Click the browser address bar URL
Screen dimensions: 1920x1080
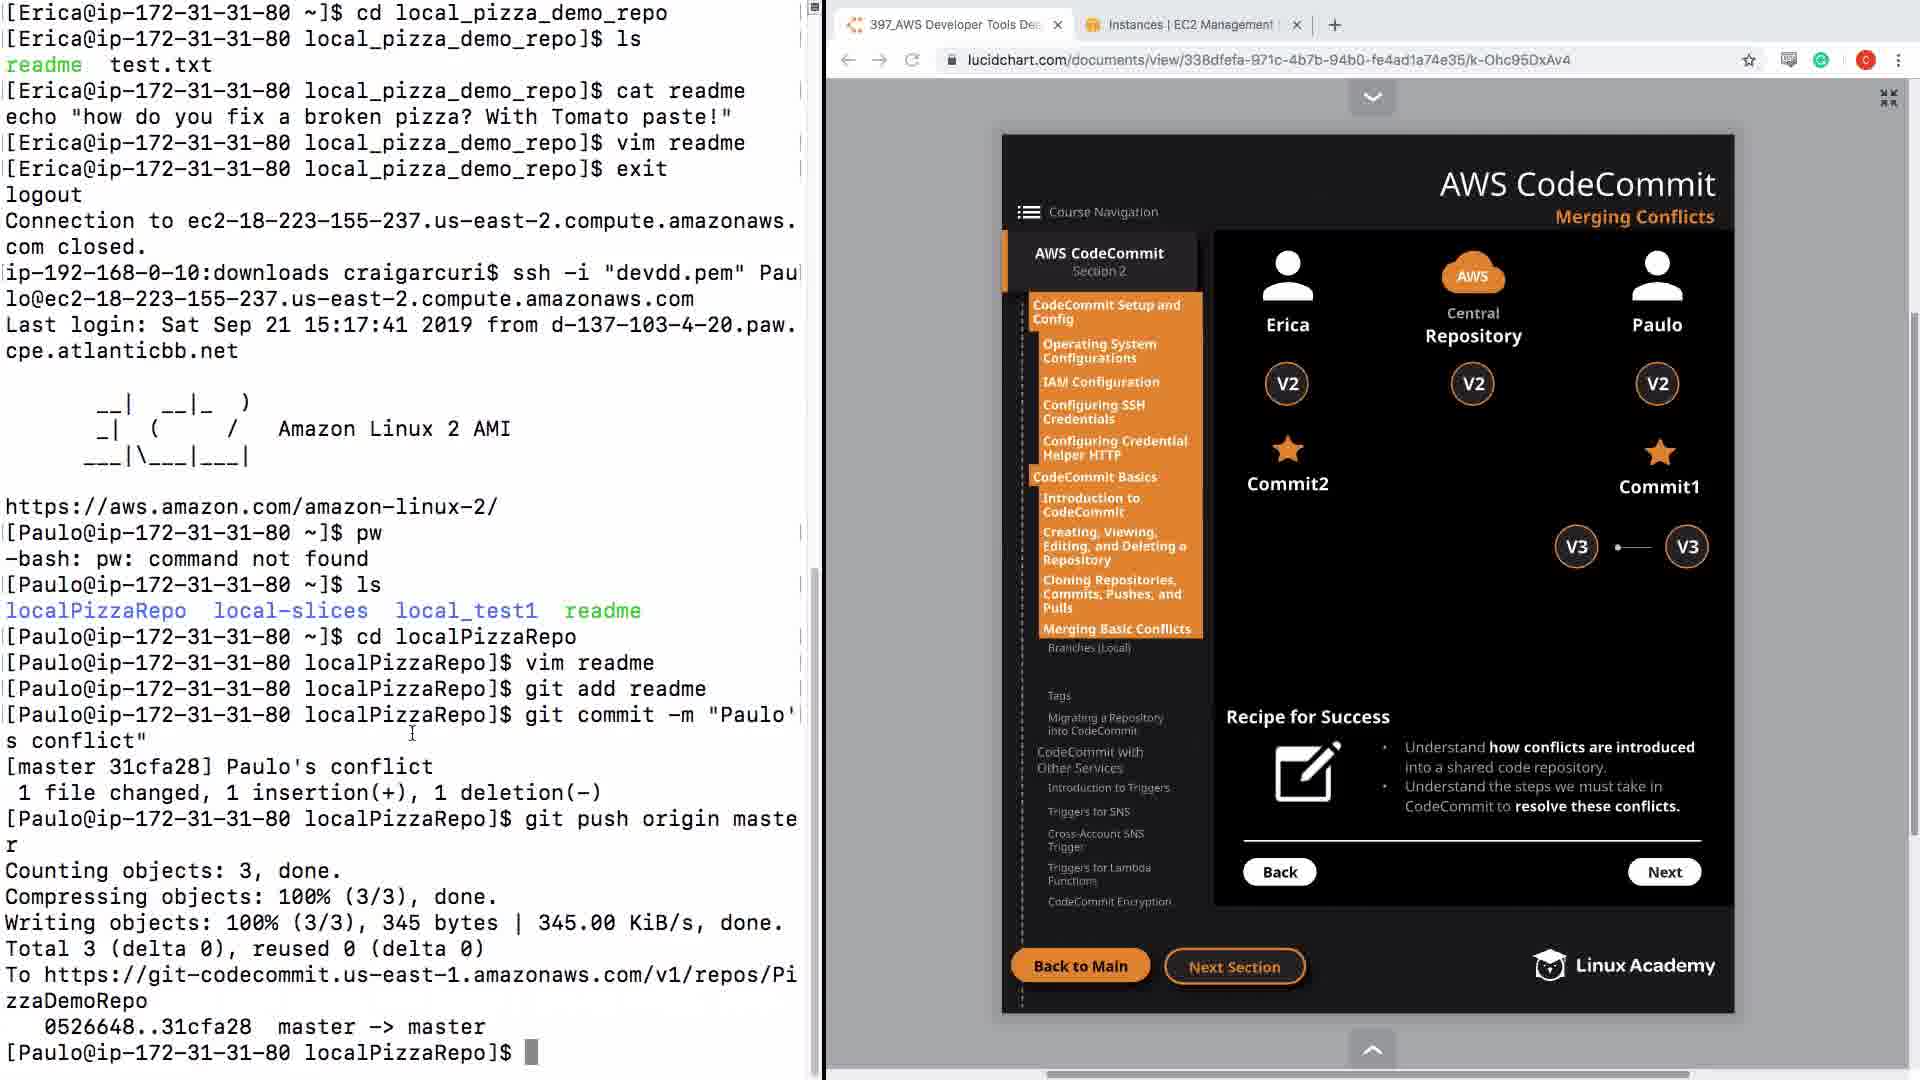[1268, 60]
